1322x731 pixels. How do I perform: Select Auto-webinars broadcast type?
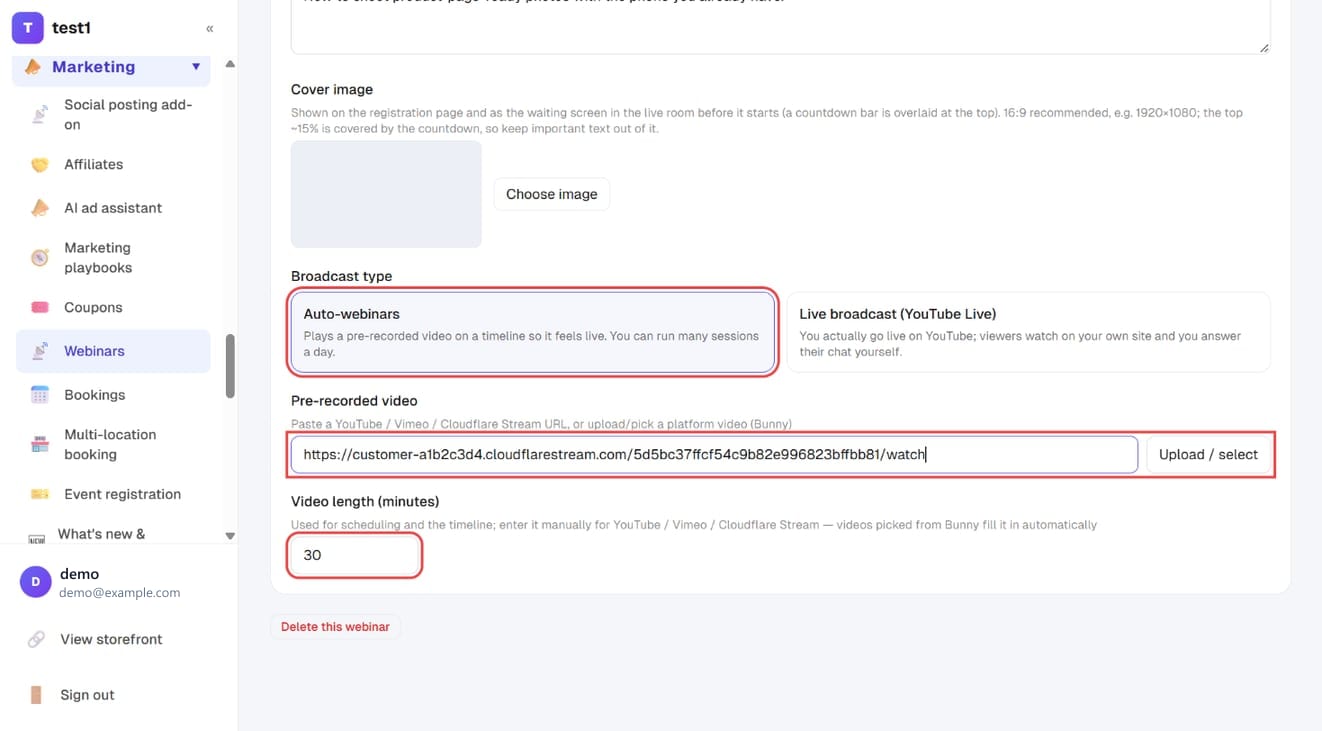[x=533, y=332]
